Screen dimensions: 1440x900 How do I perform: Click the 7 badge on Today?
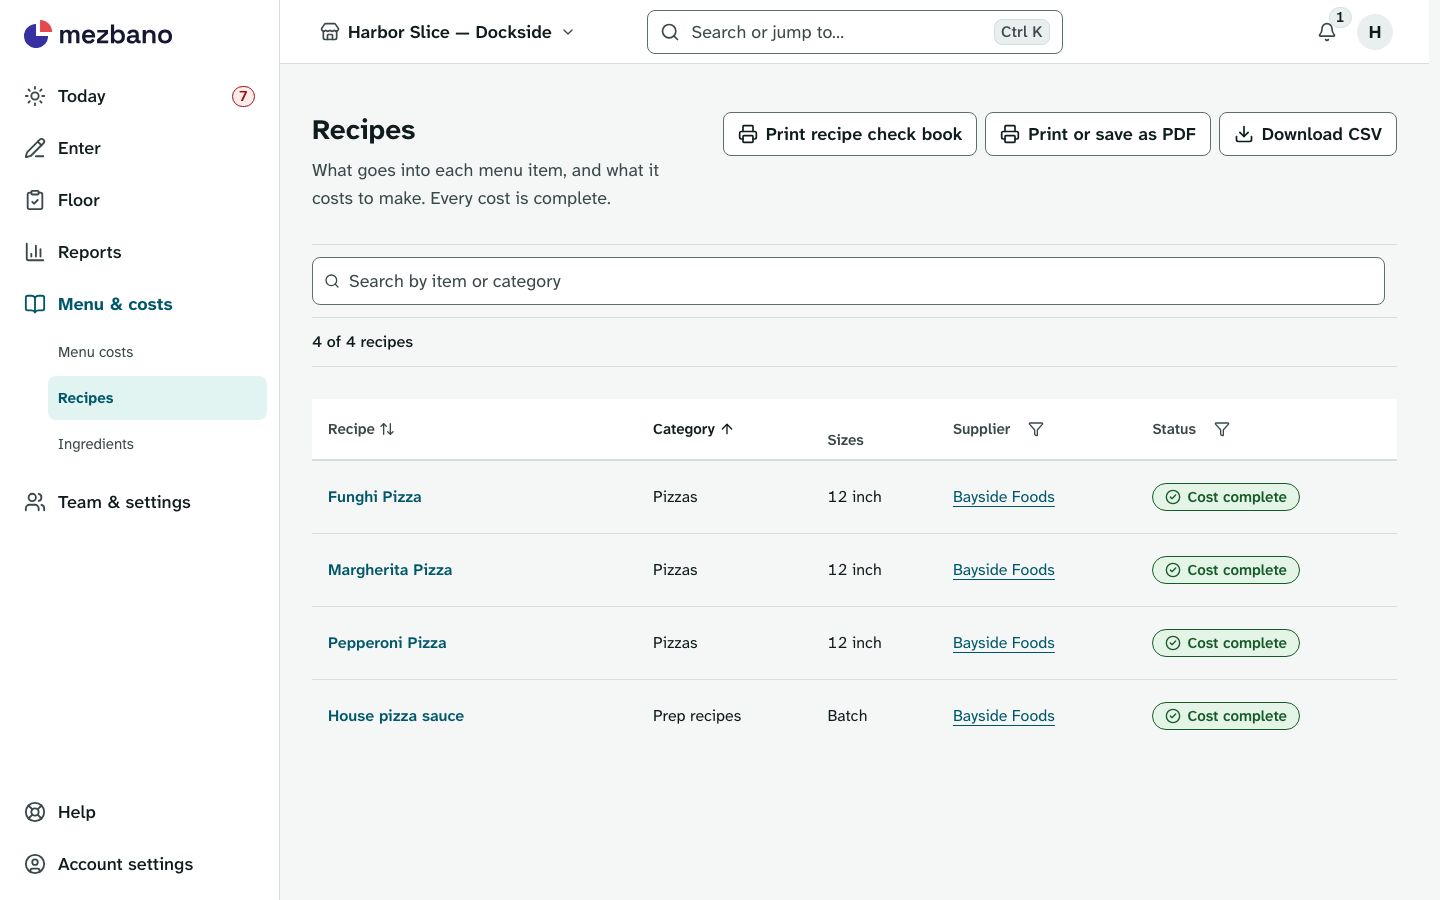click(243, 96)
